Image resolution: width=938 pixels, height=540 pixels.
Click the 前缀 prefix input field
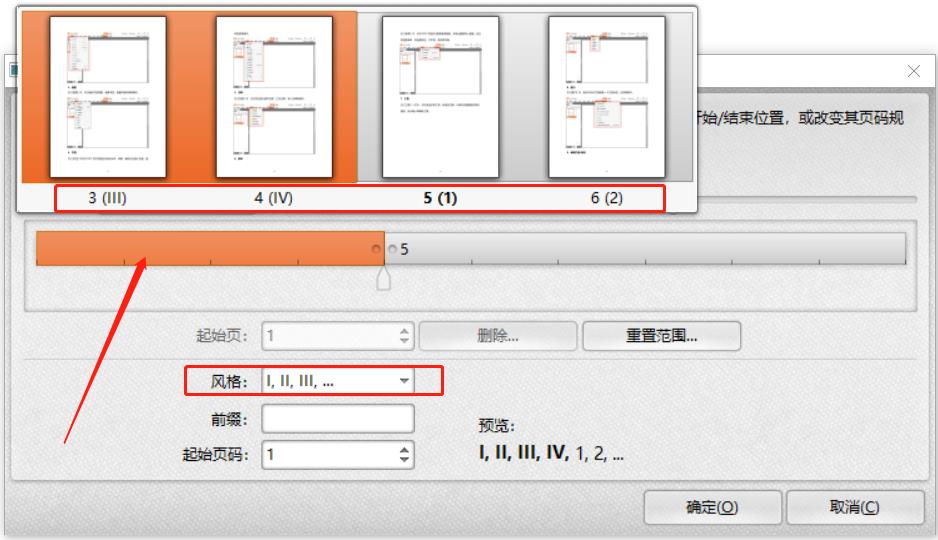click(x=338, y=419)
